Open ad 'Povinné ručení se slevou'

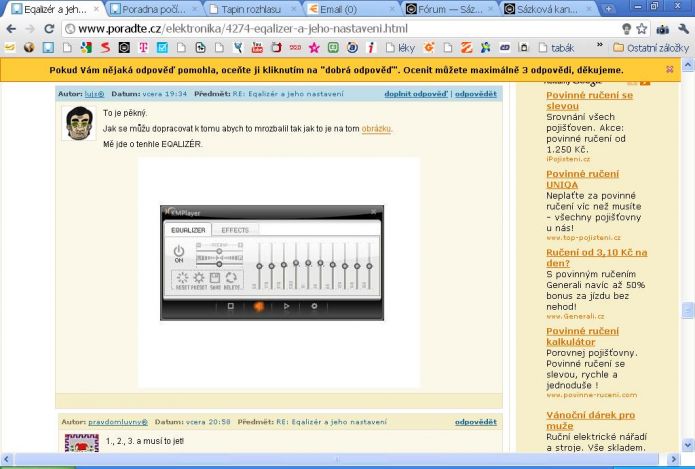(589, 101)
